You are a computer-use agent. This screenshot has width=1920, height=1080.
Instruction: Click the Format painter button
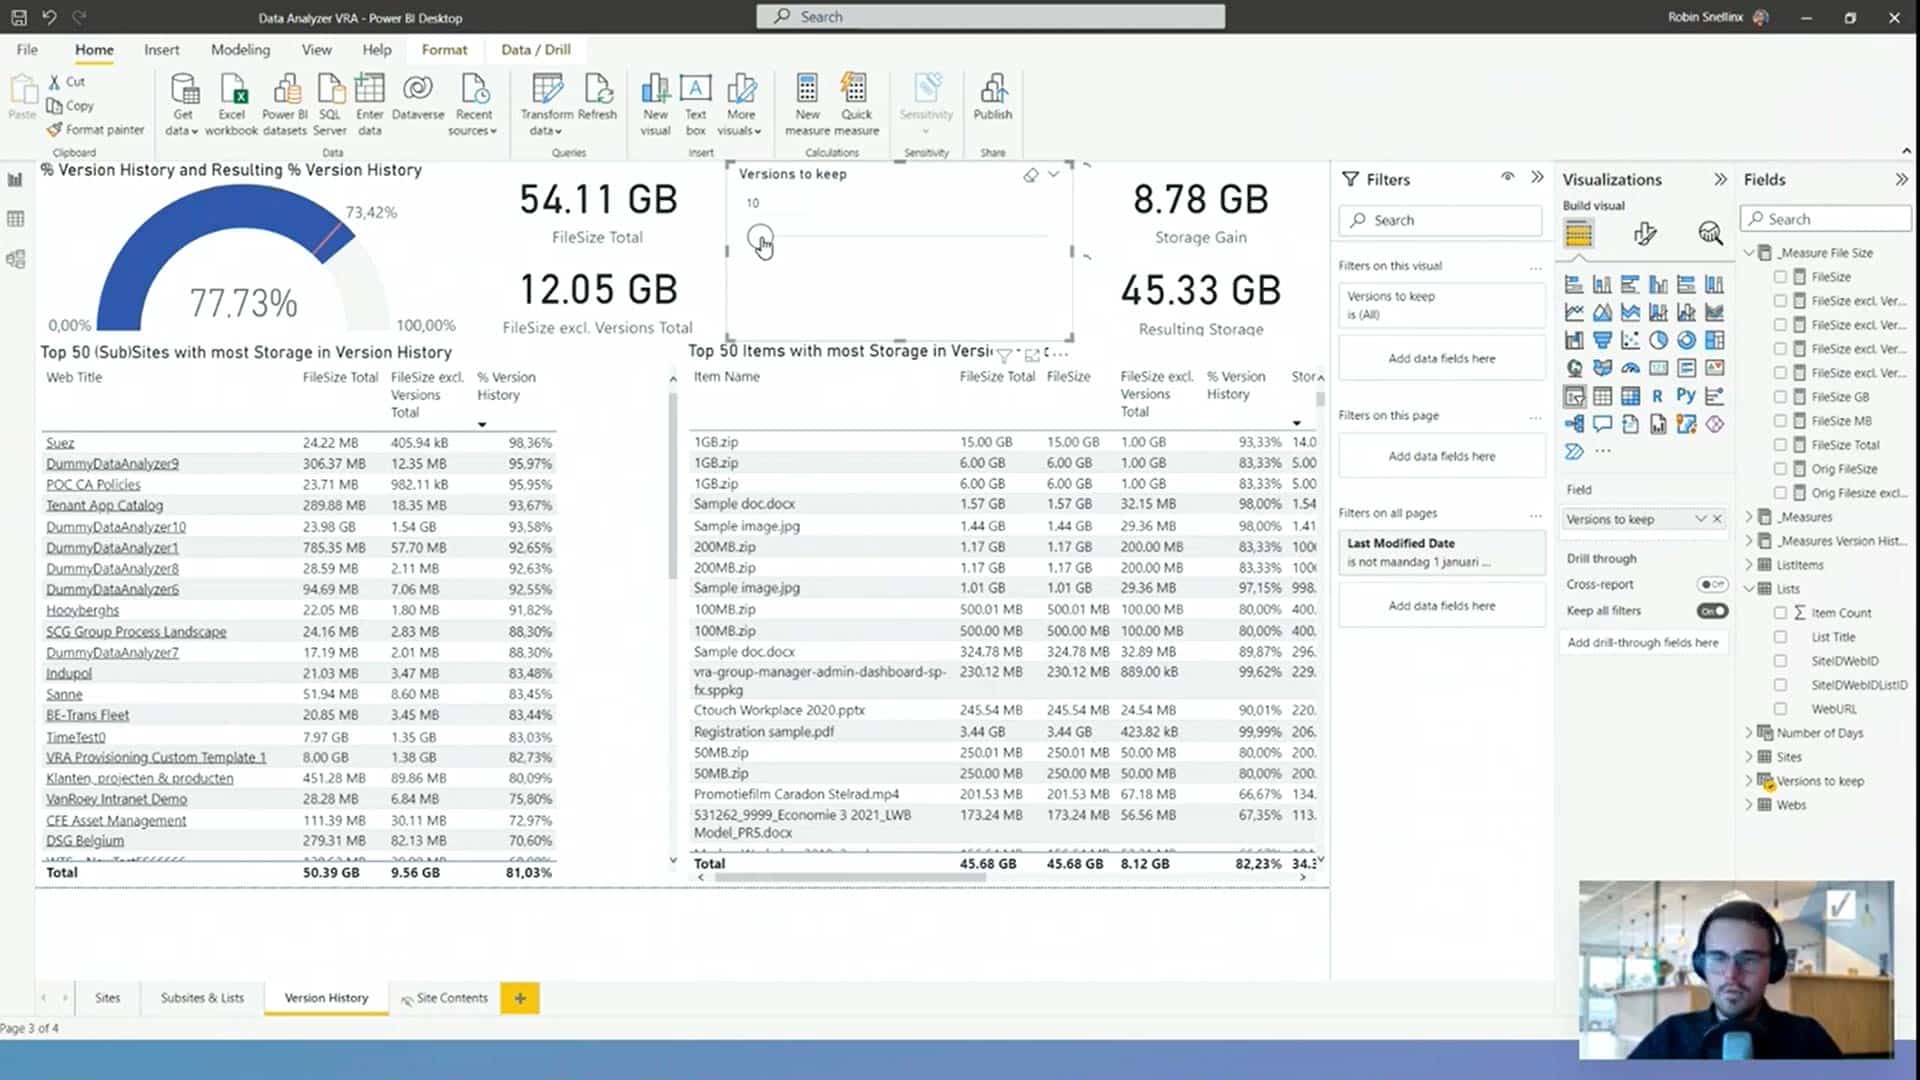(x=95, y=130)
